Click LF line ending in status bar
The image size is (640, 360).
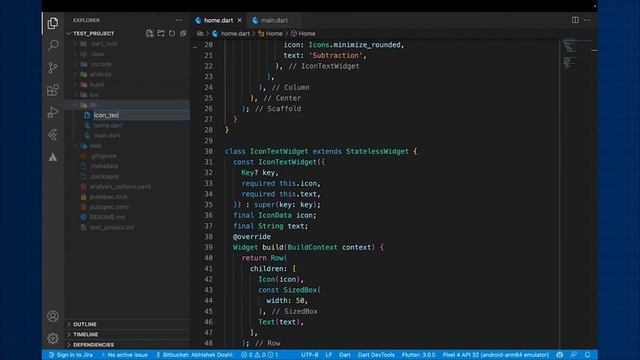click(x=329, y=355)
